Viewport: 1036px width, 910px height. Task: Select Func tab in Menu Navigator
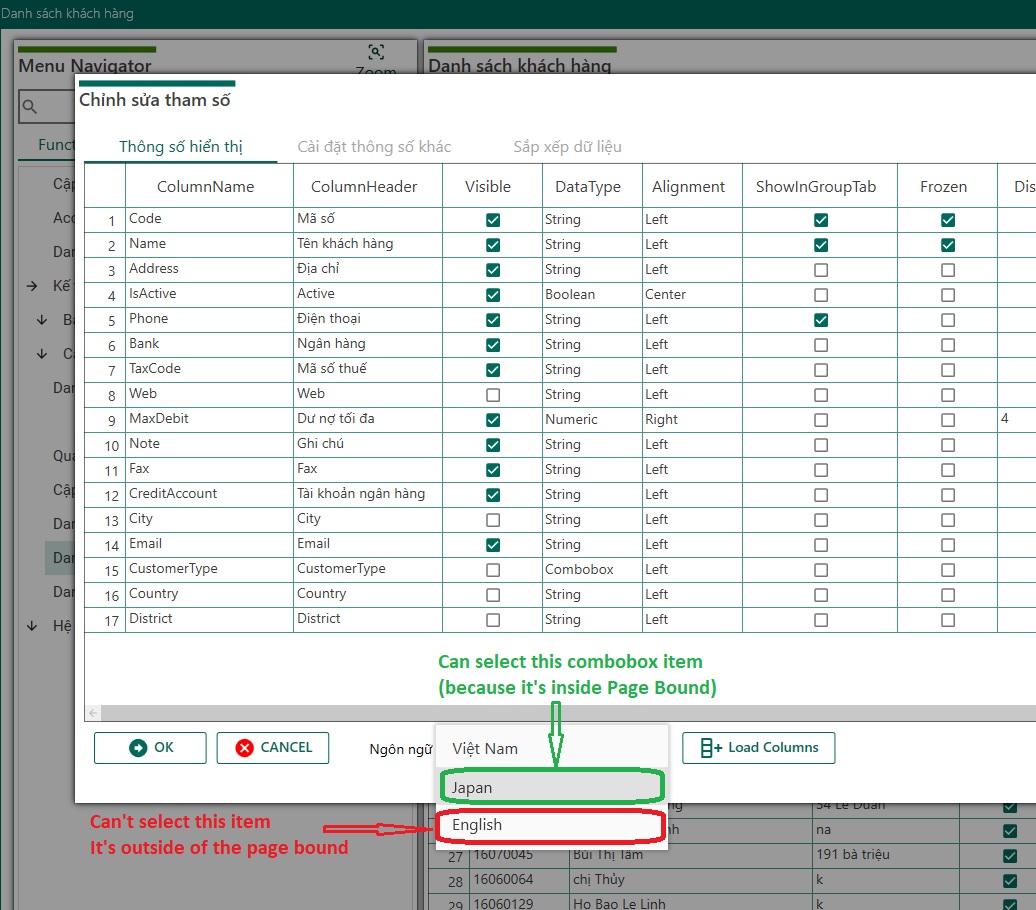(56, 145)
